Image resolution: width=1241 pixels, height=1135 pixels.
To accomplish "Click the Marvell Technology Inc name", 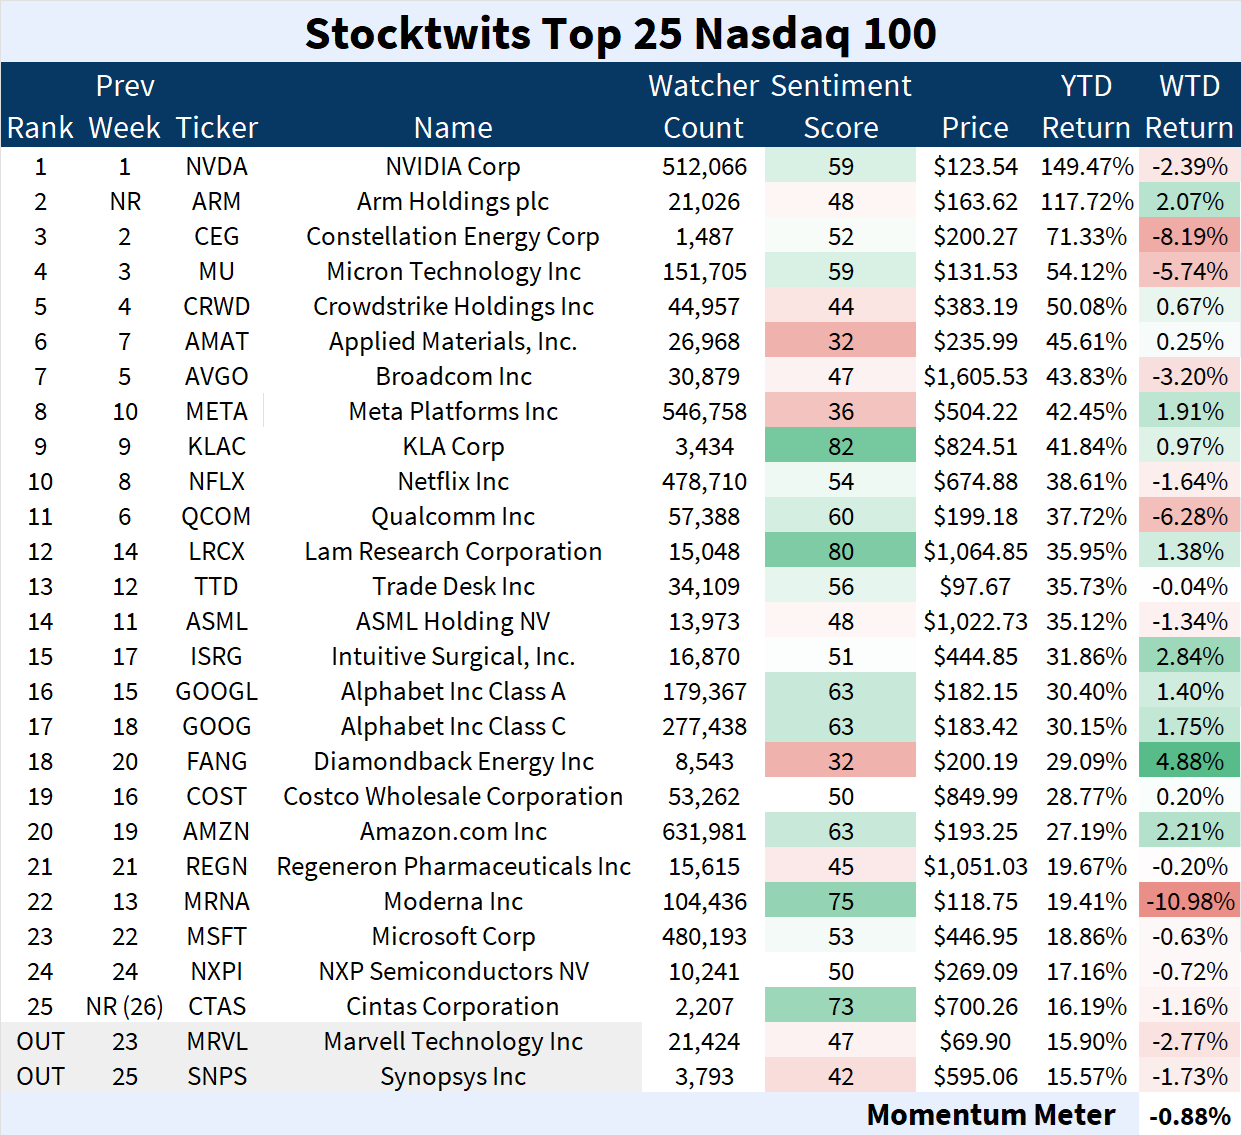I will pos(453,1042).
